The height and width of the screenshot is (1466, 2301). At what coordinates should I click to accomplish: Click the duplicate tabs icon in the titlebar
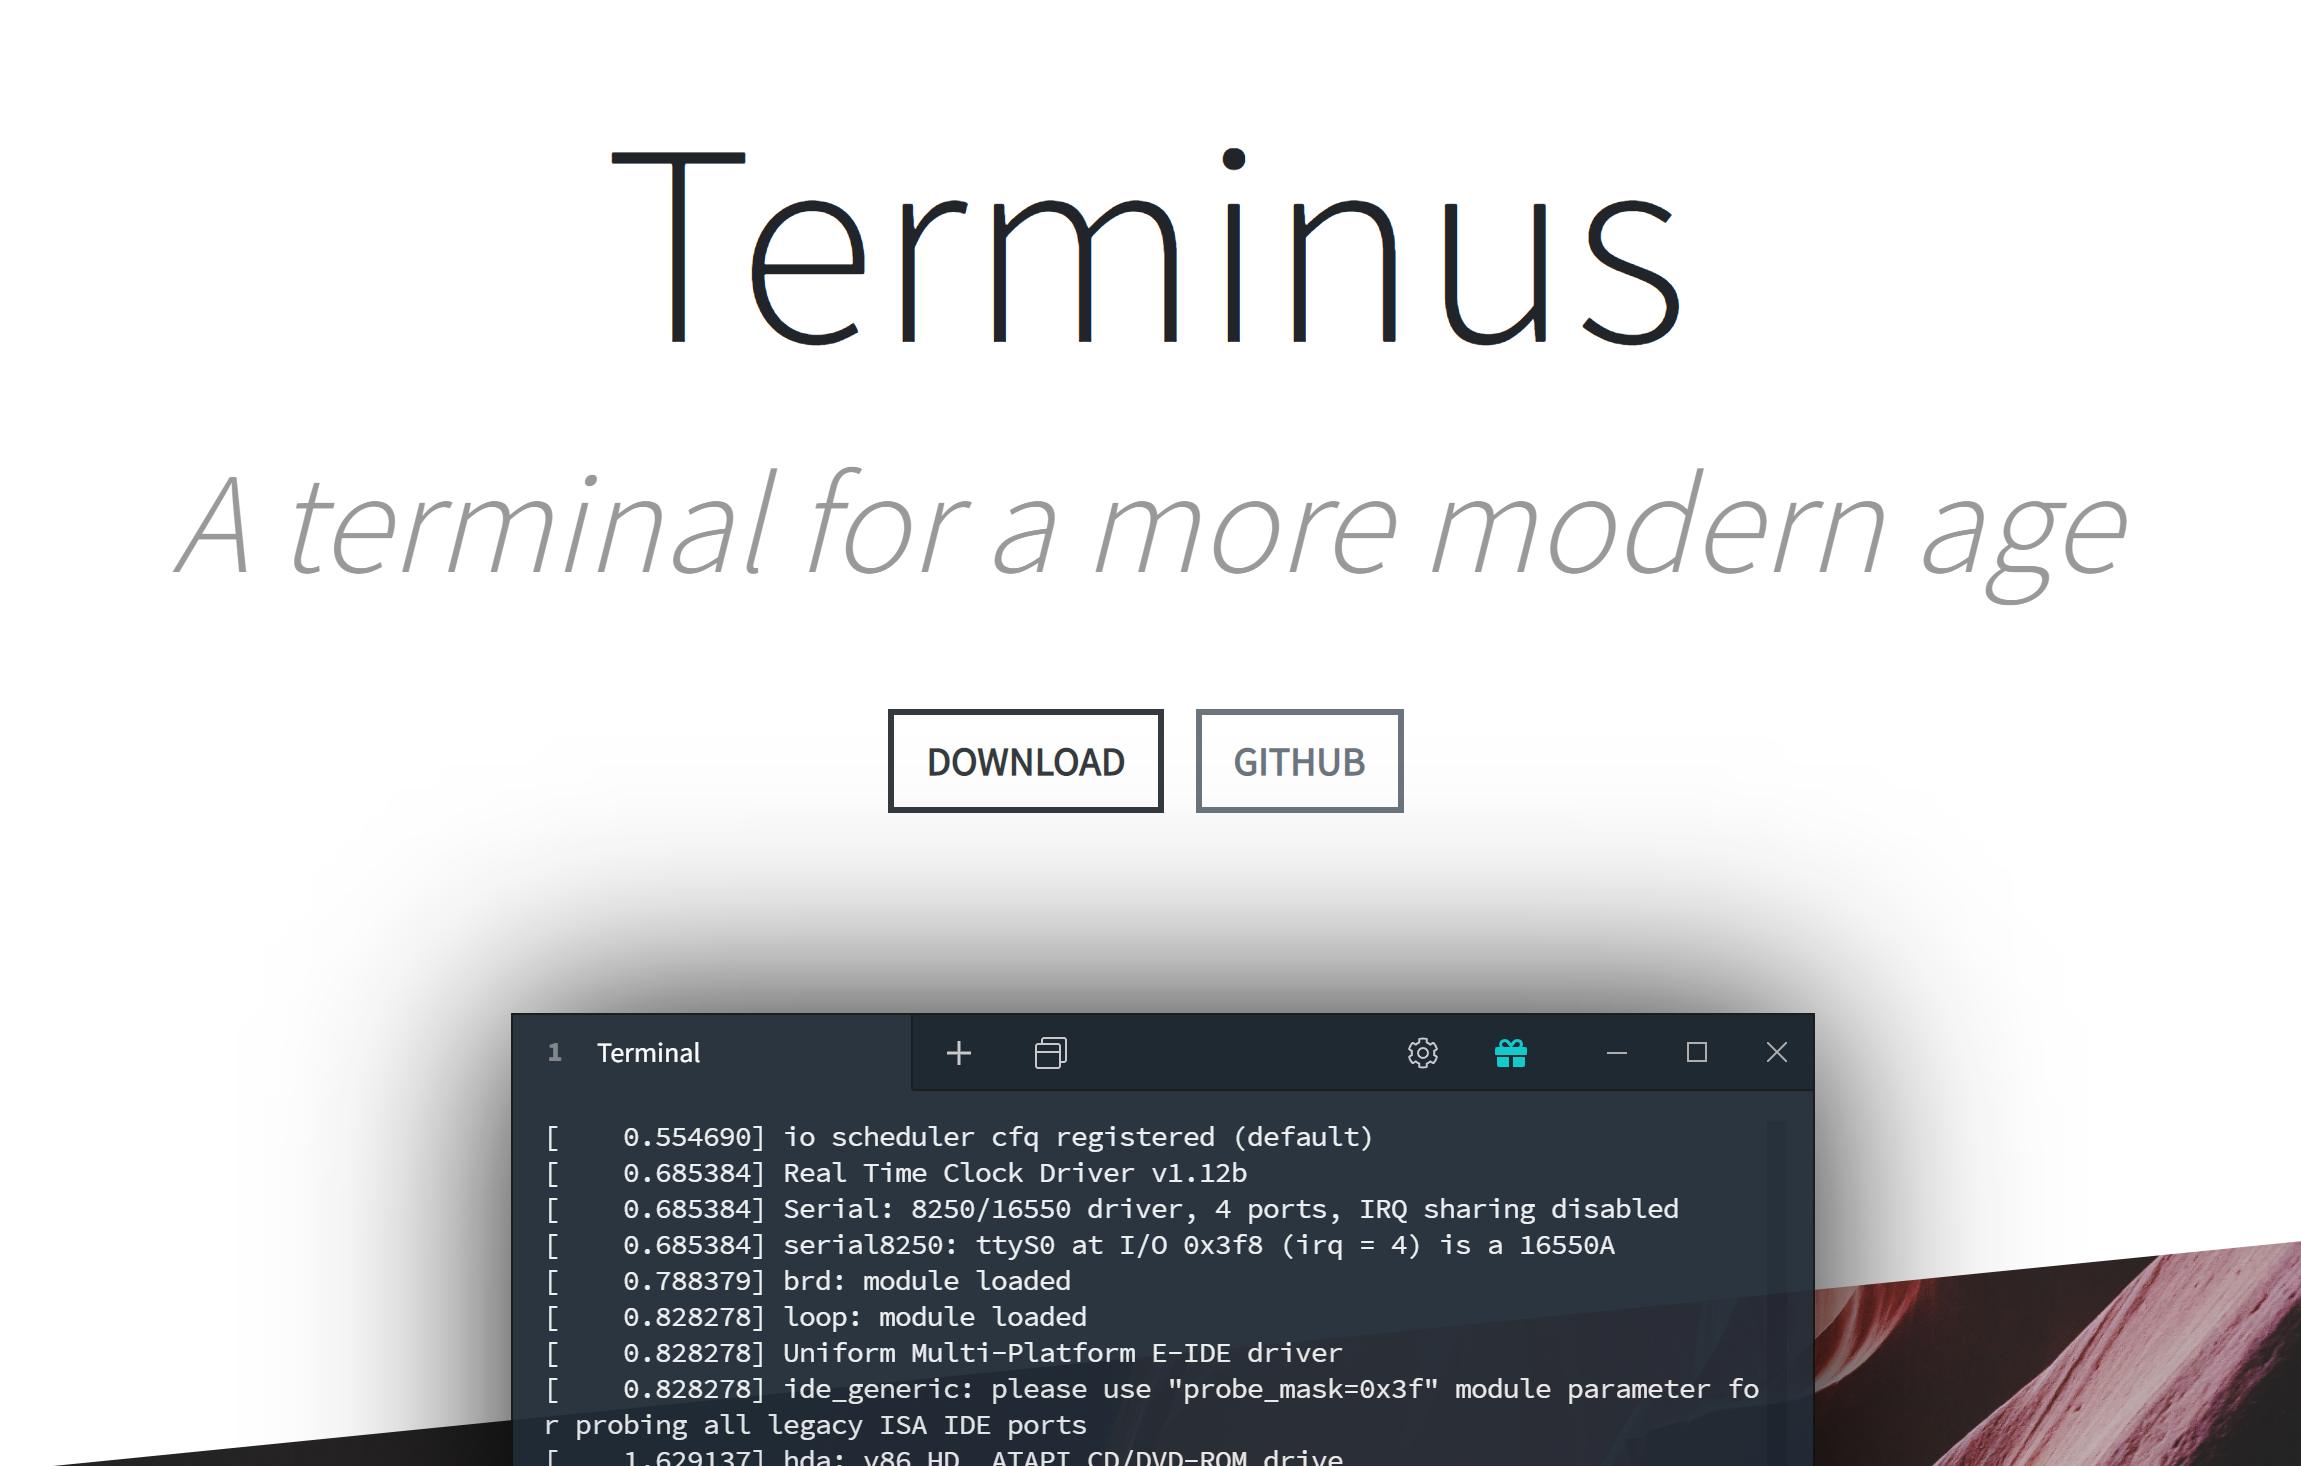pyautogui.click(x=1050, y=1052)
